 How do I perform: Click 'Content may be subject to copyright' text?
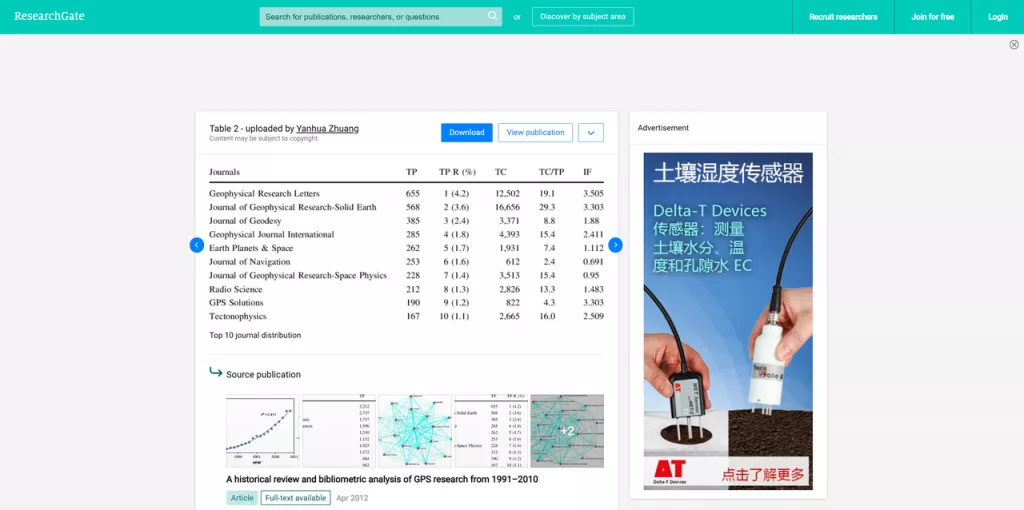(x=264, y=138)
